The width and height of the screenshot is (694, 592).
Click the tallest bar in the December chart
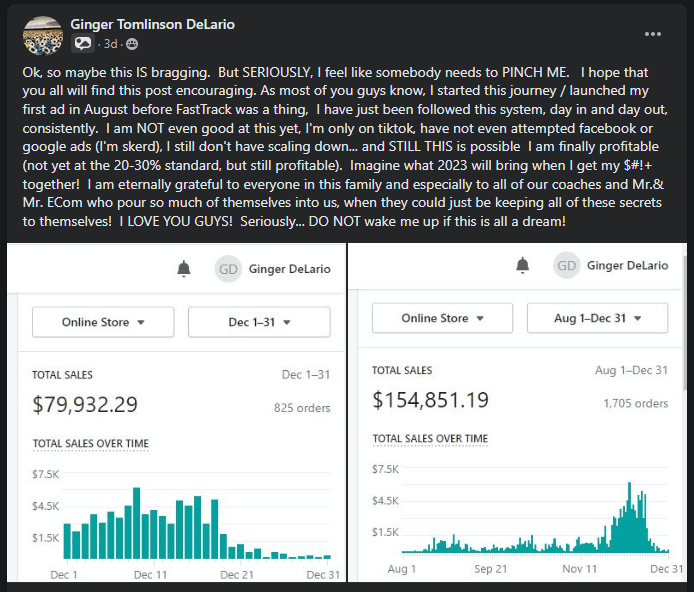tap(135, 523)
